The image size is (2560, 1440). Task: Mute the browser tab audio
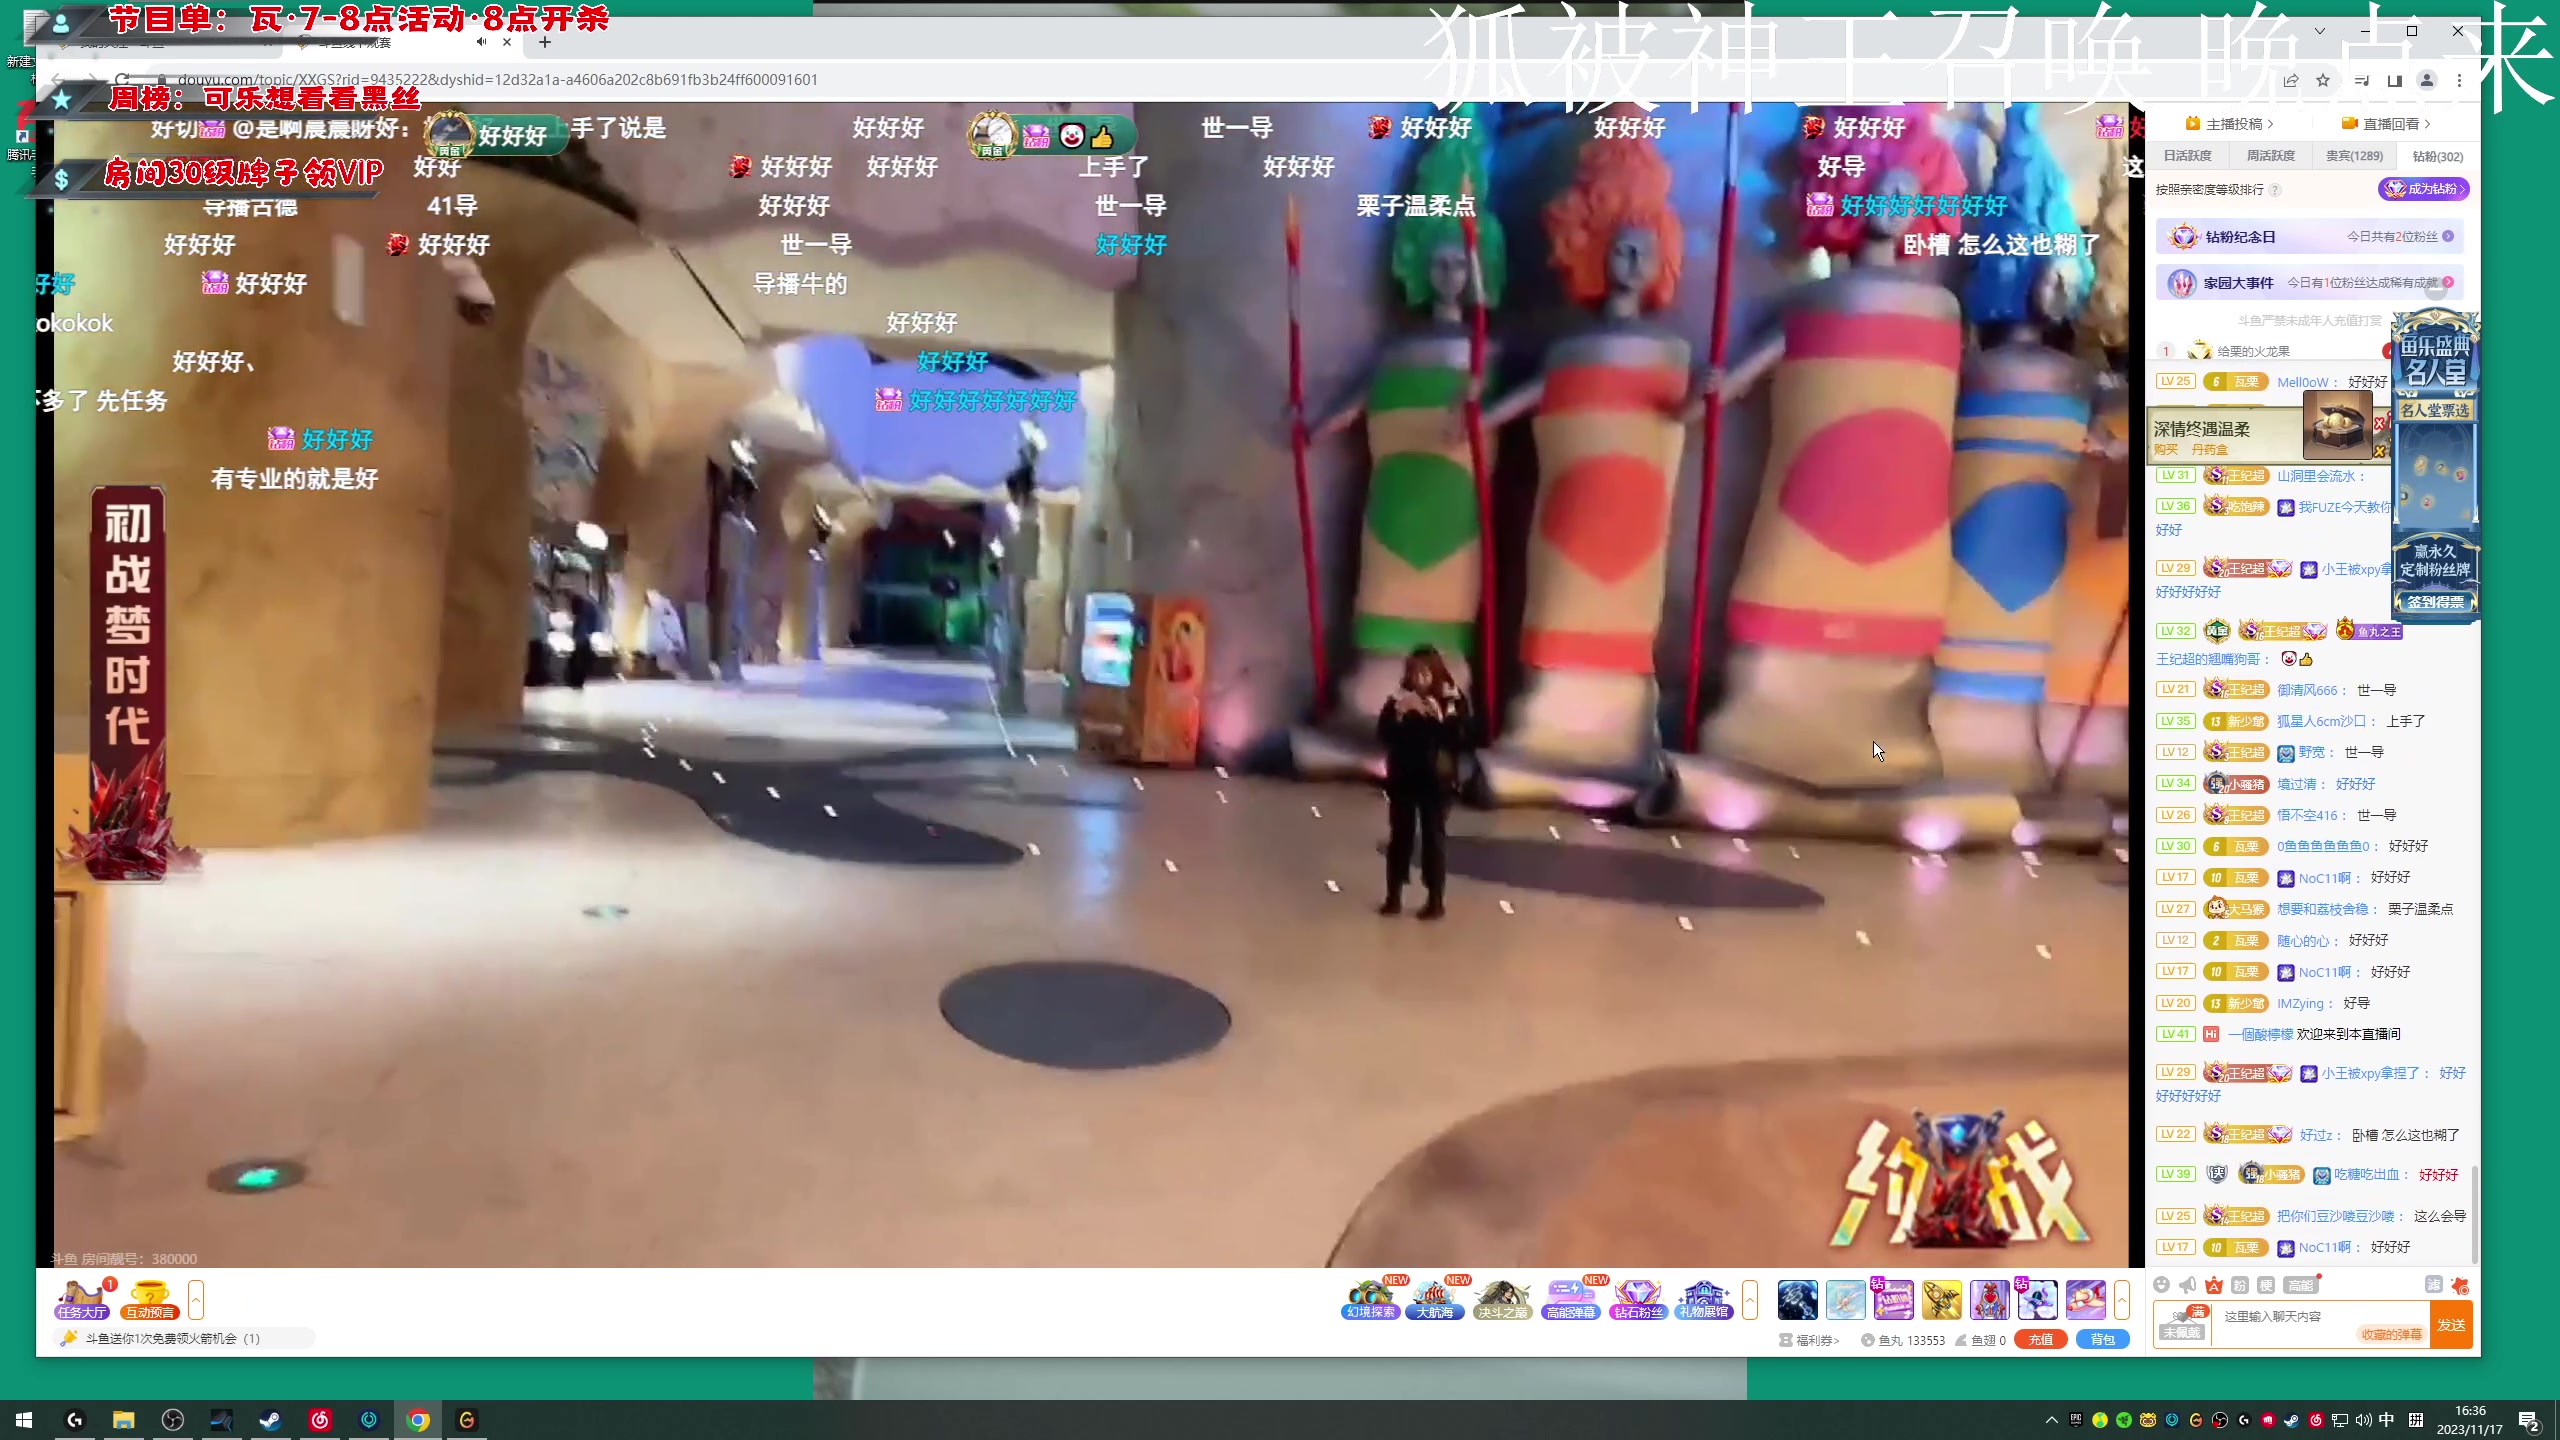tap(481, 42)
